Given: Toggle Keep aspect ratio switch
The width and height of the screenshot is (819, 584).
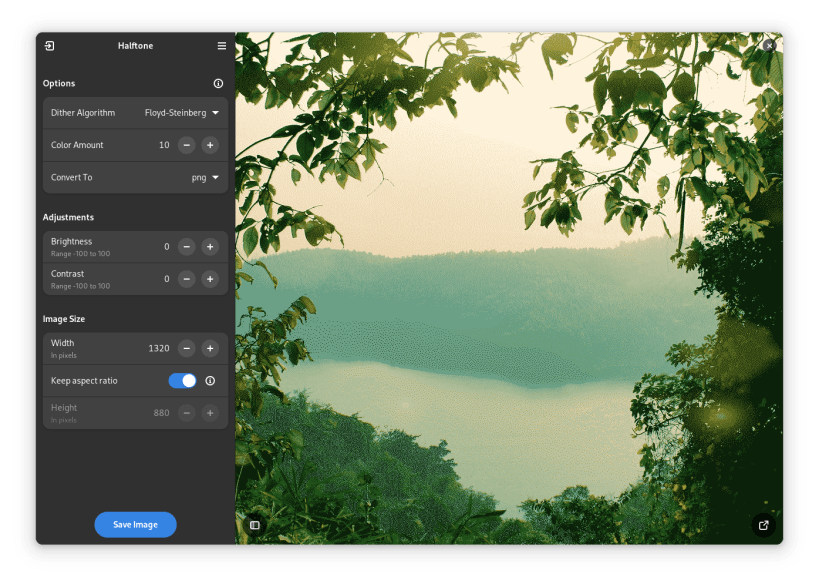Looking at the screenshot, I should coord(182,381).
